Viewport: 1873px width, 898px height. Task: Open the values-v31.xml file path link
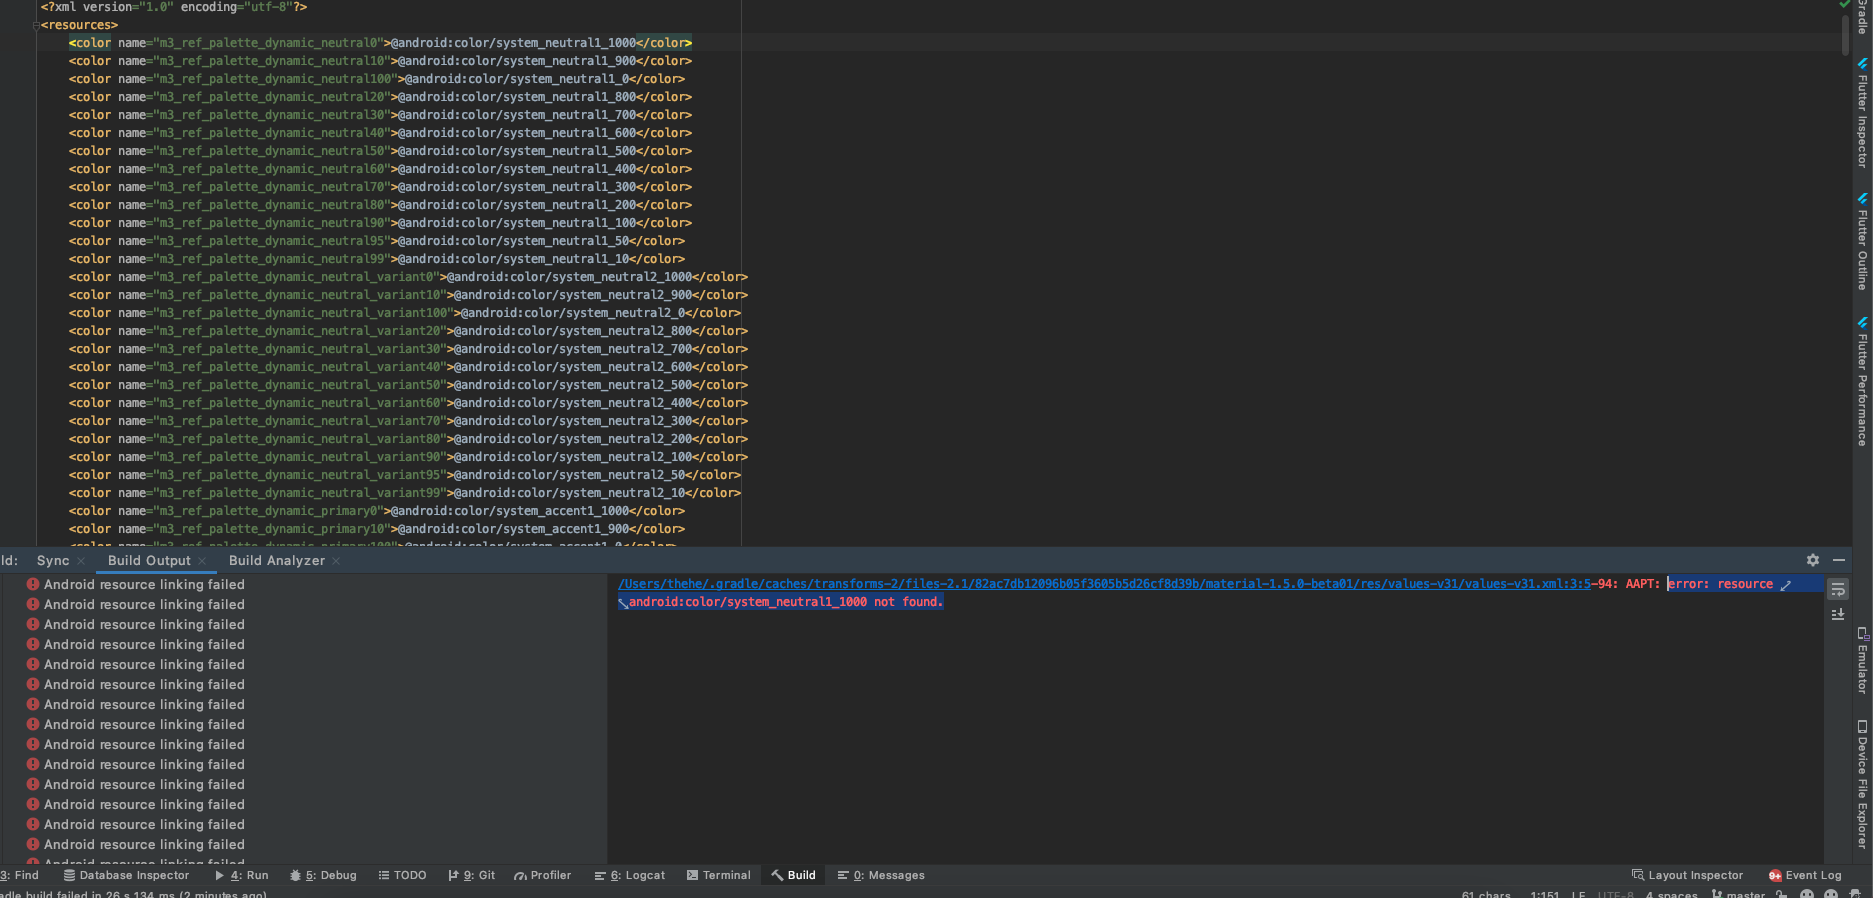1104,584
